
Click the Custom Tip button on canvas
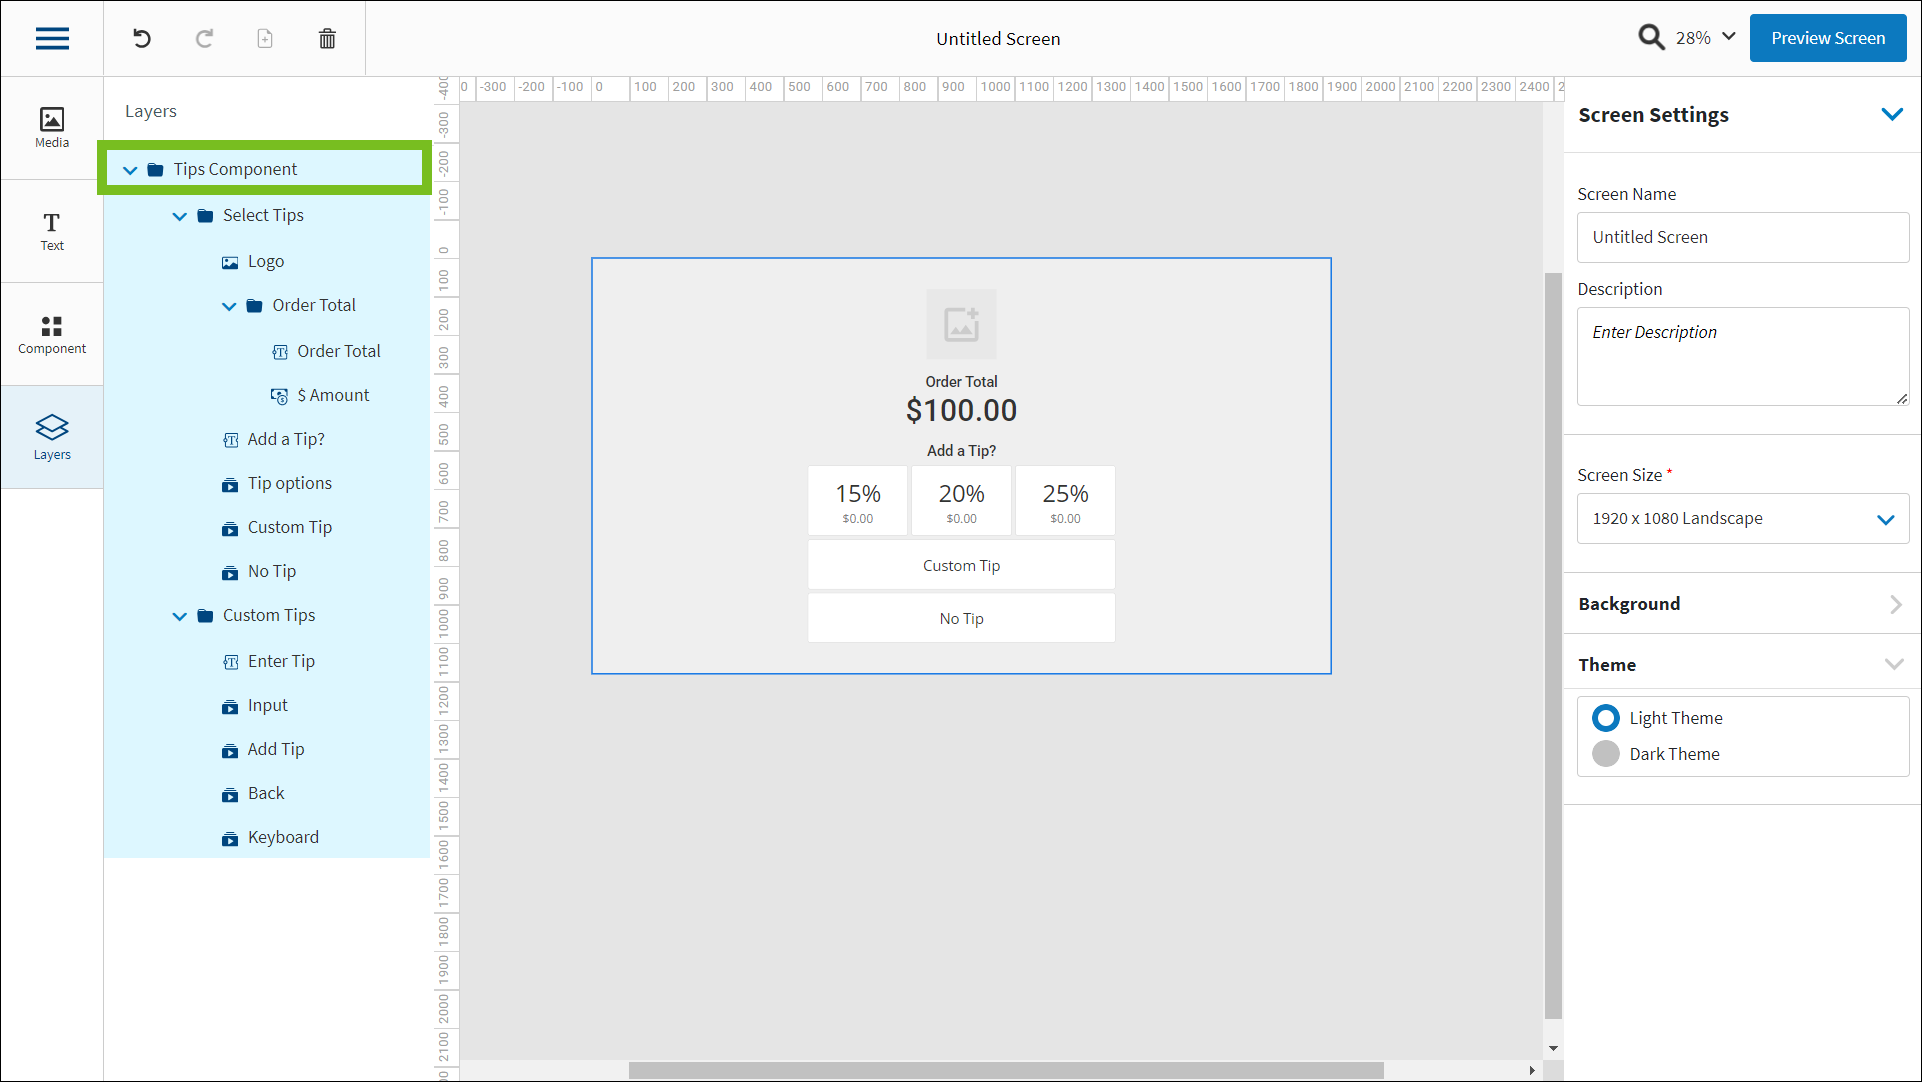[961, 566]
